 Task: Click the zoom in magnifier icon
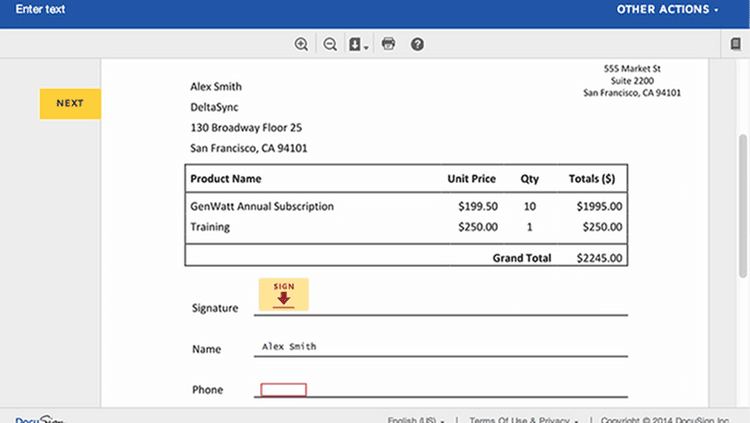pyautogui.click(x=301, y=44)
